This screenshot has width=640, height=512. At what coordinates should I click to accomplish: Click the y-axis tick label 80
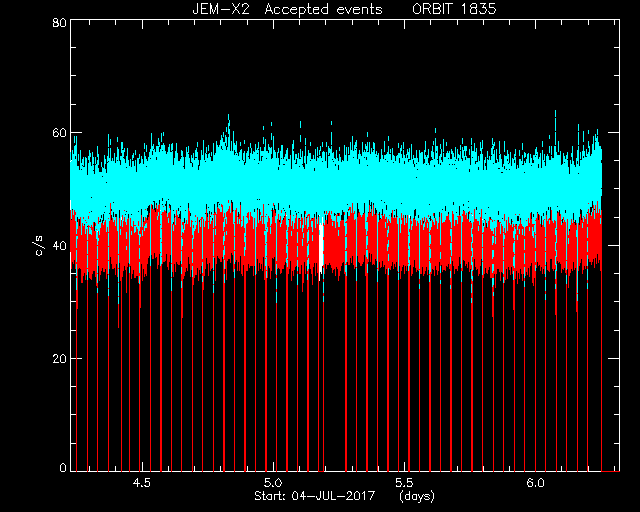(x=60, y=22)
